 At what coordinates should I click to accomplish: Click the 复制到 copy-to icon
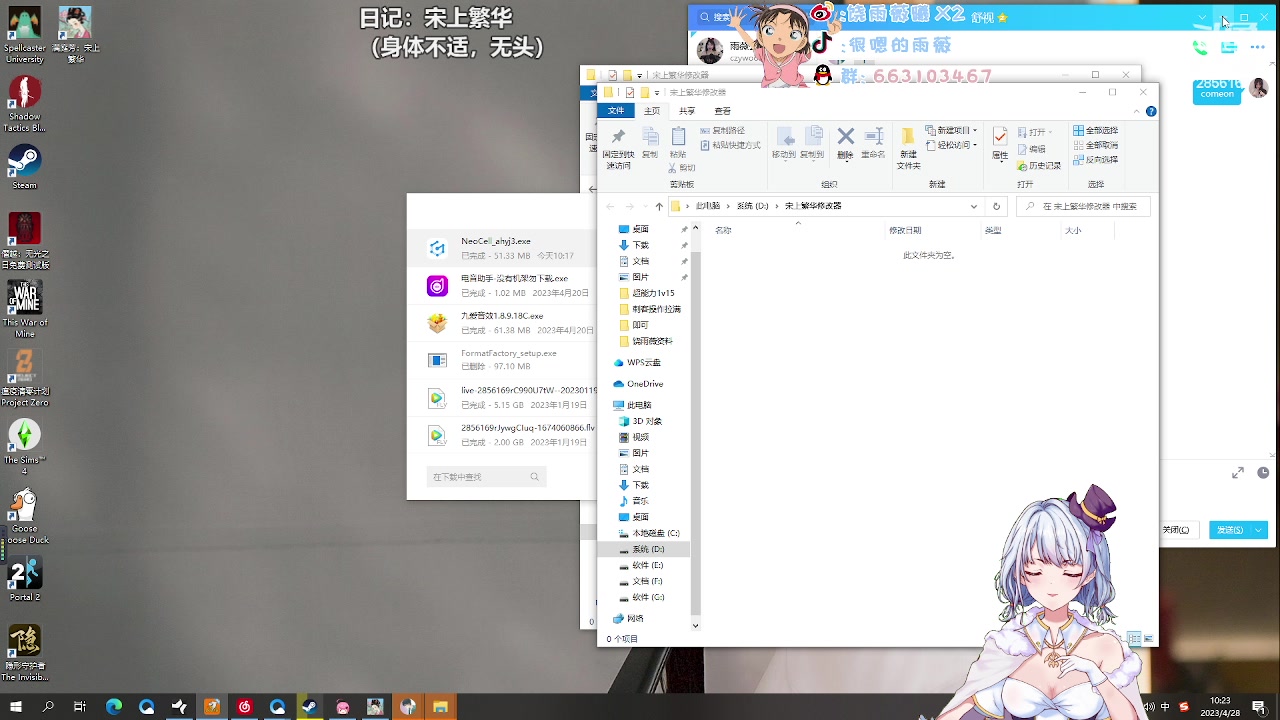pyautogui.click(x=813, y=142)
